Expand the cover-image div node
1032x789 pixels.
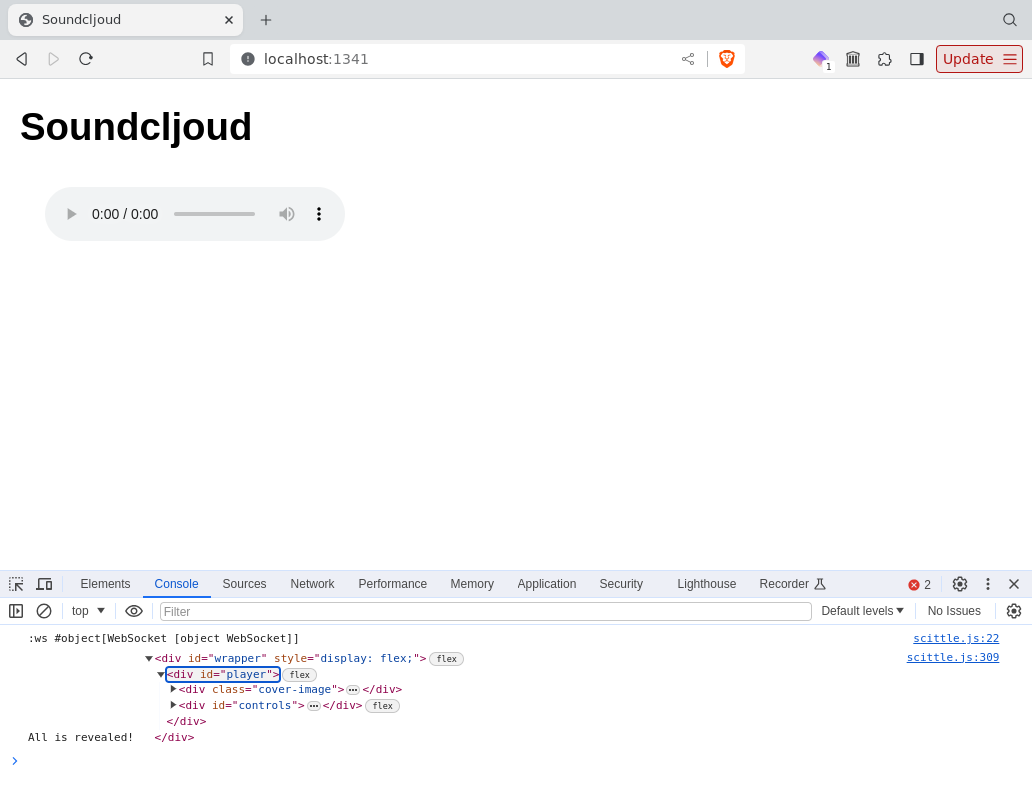(173, 689)
